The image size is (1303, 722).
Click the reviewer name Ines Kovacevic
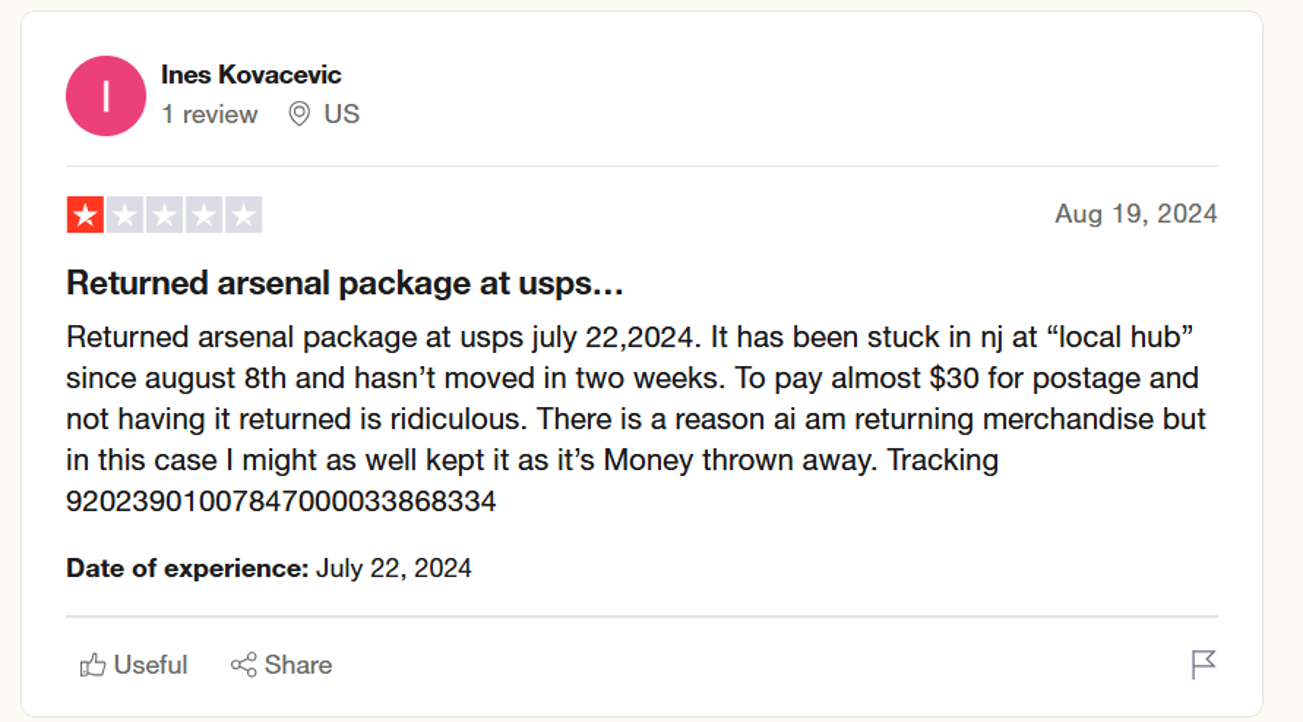click(251, 74)
